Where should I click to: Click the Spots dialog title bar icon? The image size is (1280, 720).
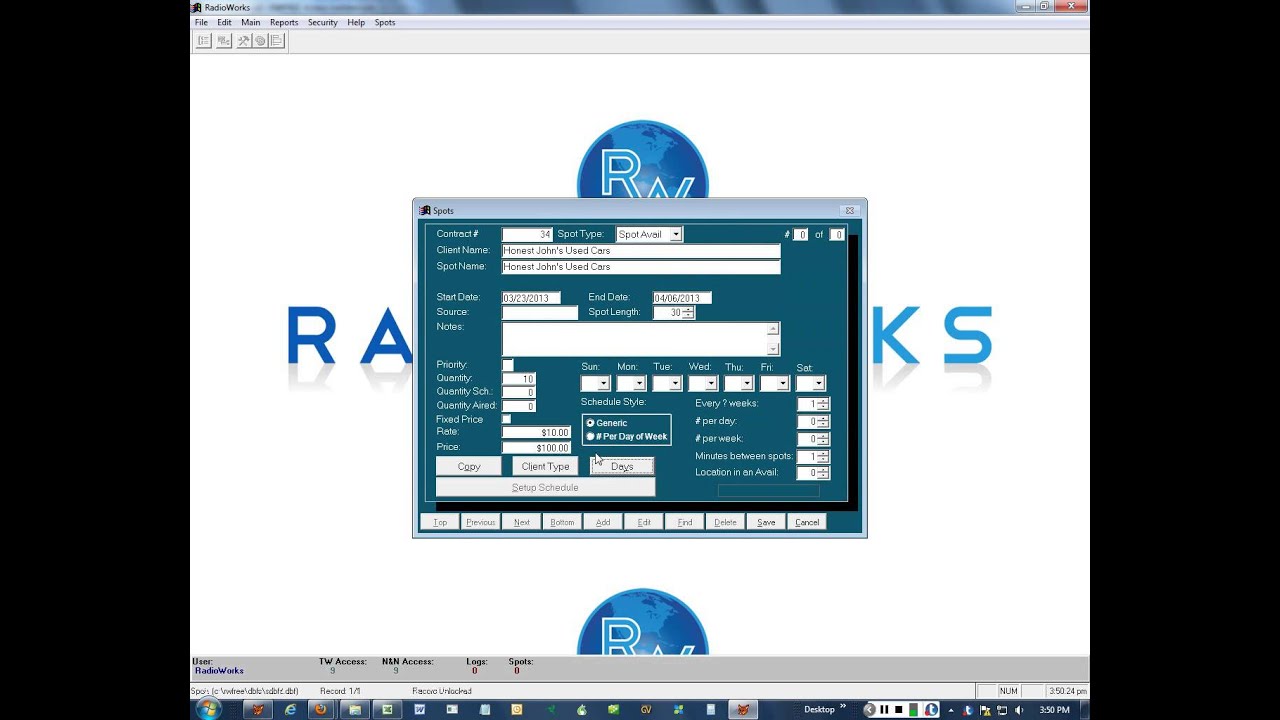tap(425, 210)
